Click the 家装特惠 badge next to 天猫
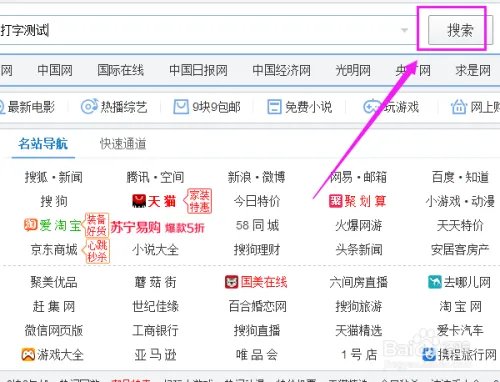This screenshot has height=382, width=500. click(199, 201)
